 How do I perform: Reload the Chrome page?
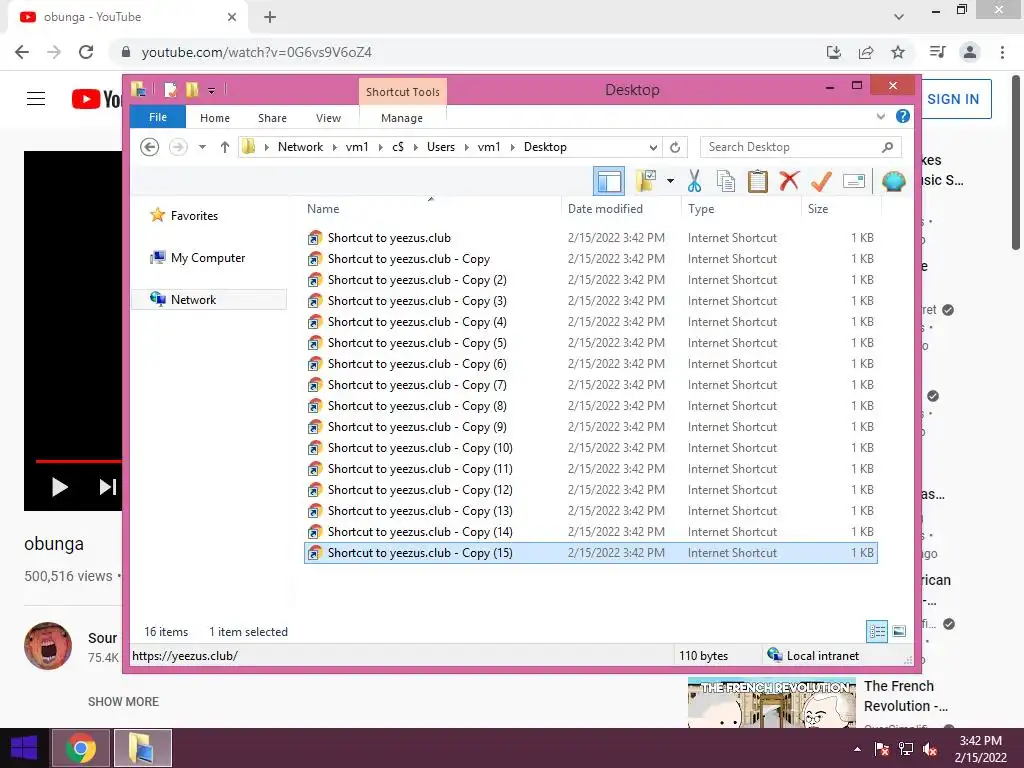pyautogui.click(x=86, y=52)
